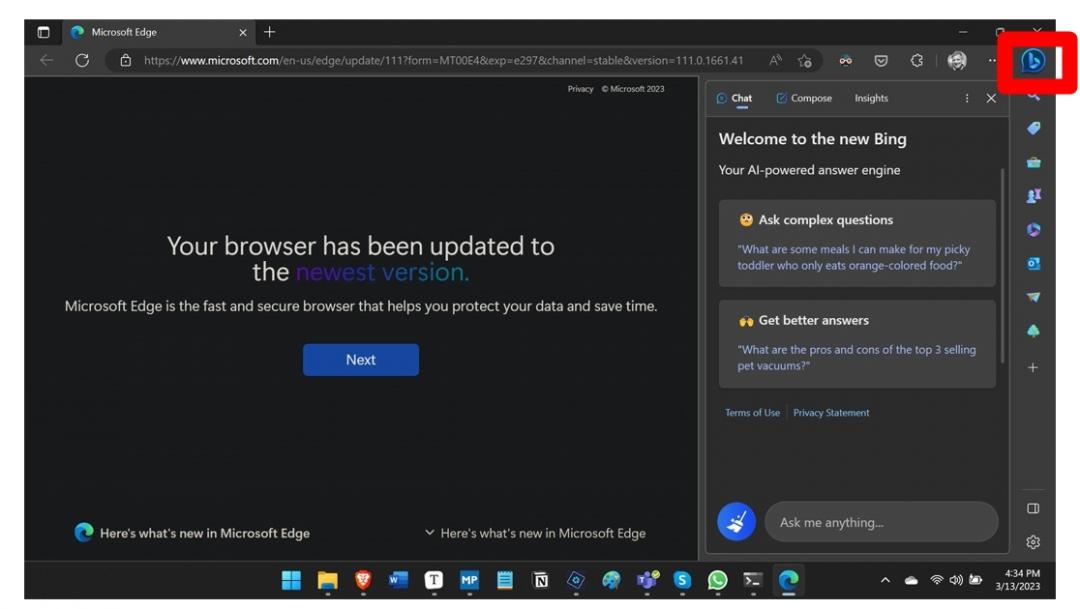Toggle sidebar layout panel icon
The height and width of the screenshot is (609, 1080).
[x=1033, y=508]
